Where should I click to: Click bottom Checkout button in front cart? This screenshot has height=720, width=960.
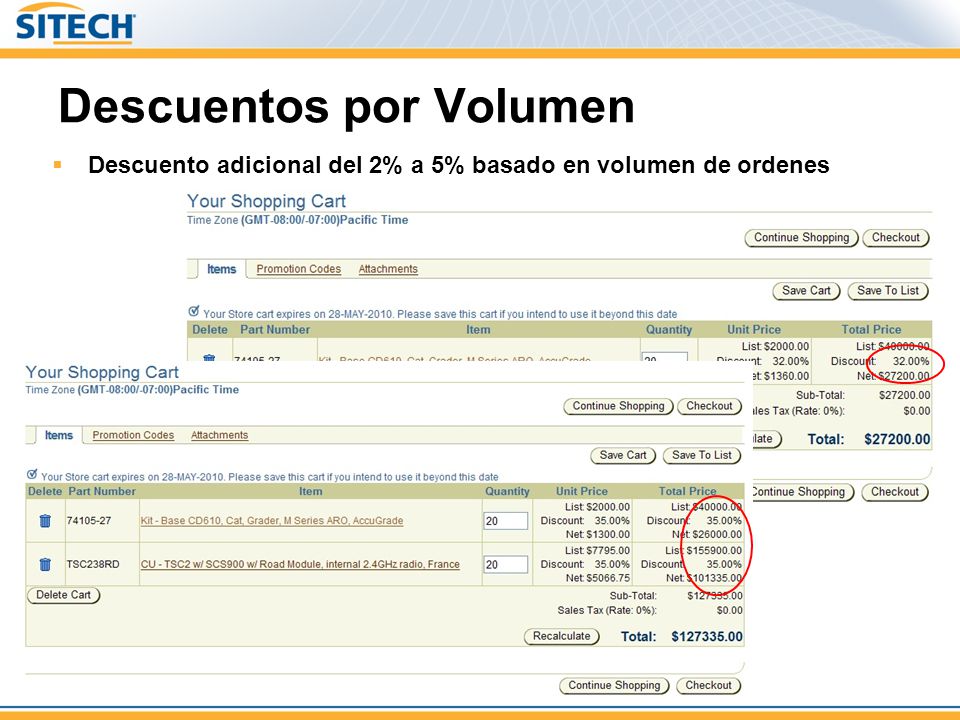[x=708, y=686]
